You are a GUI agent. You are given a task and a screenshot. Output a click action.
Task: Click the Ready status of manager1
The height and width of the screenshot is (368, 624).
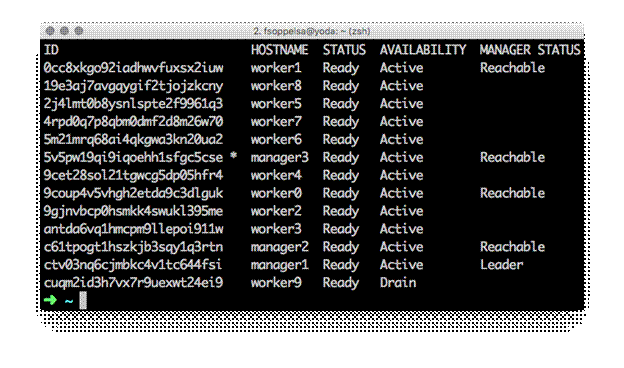[341, 265]
